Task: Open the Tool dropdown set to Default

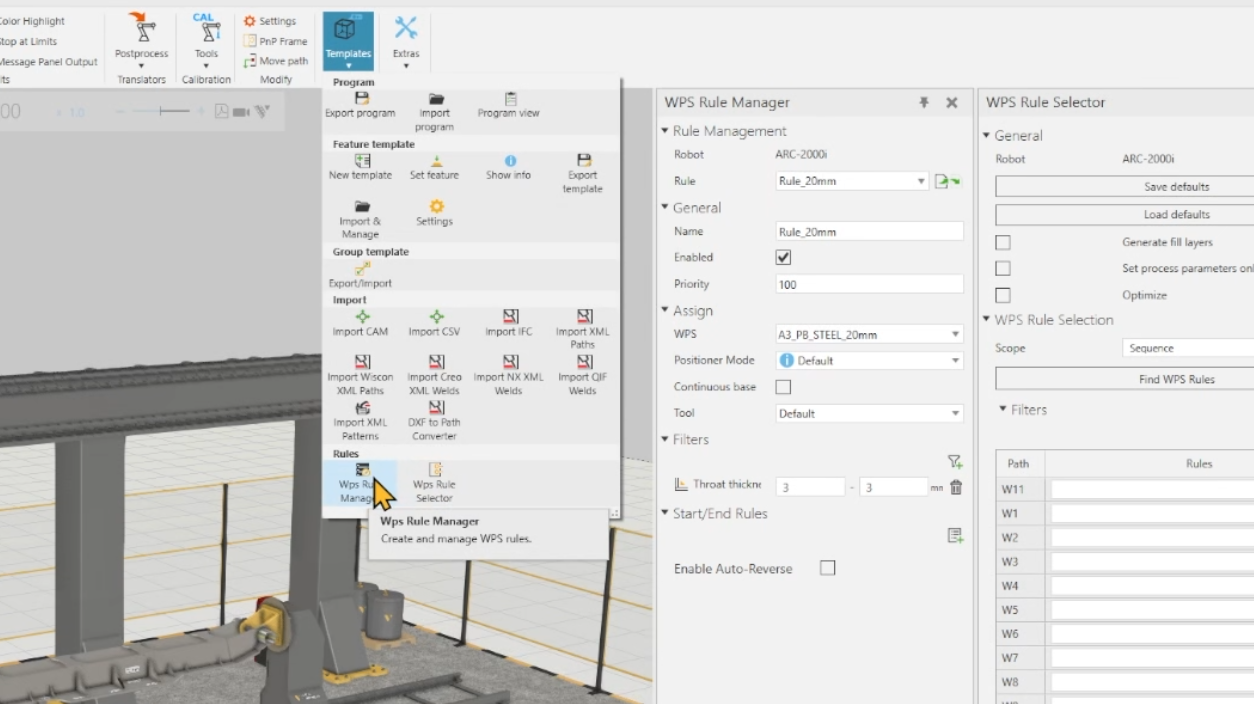Action: [869, 413]
